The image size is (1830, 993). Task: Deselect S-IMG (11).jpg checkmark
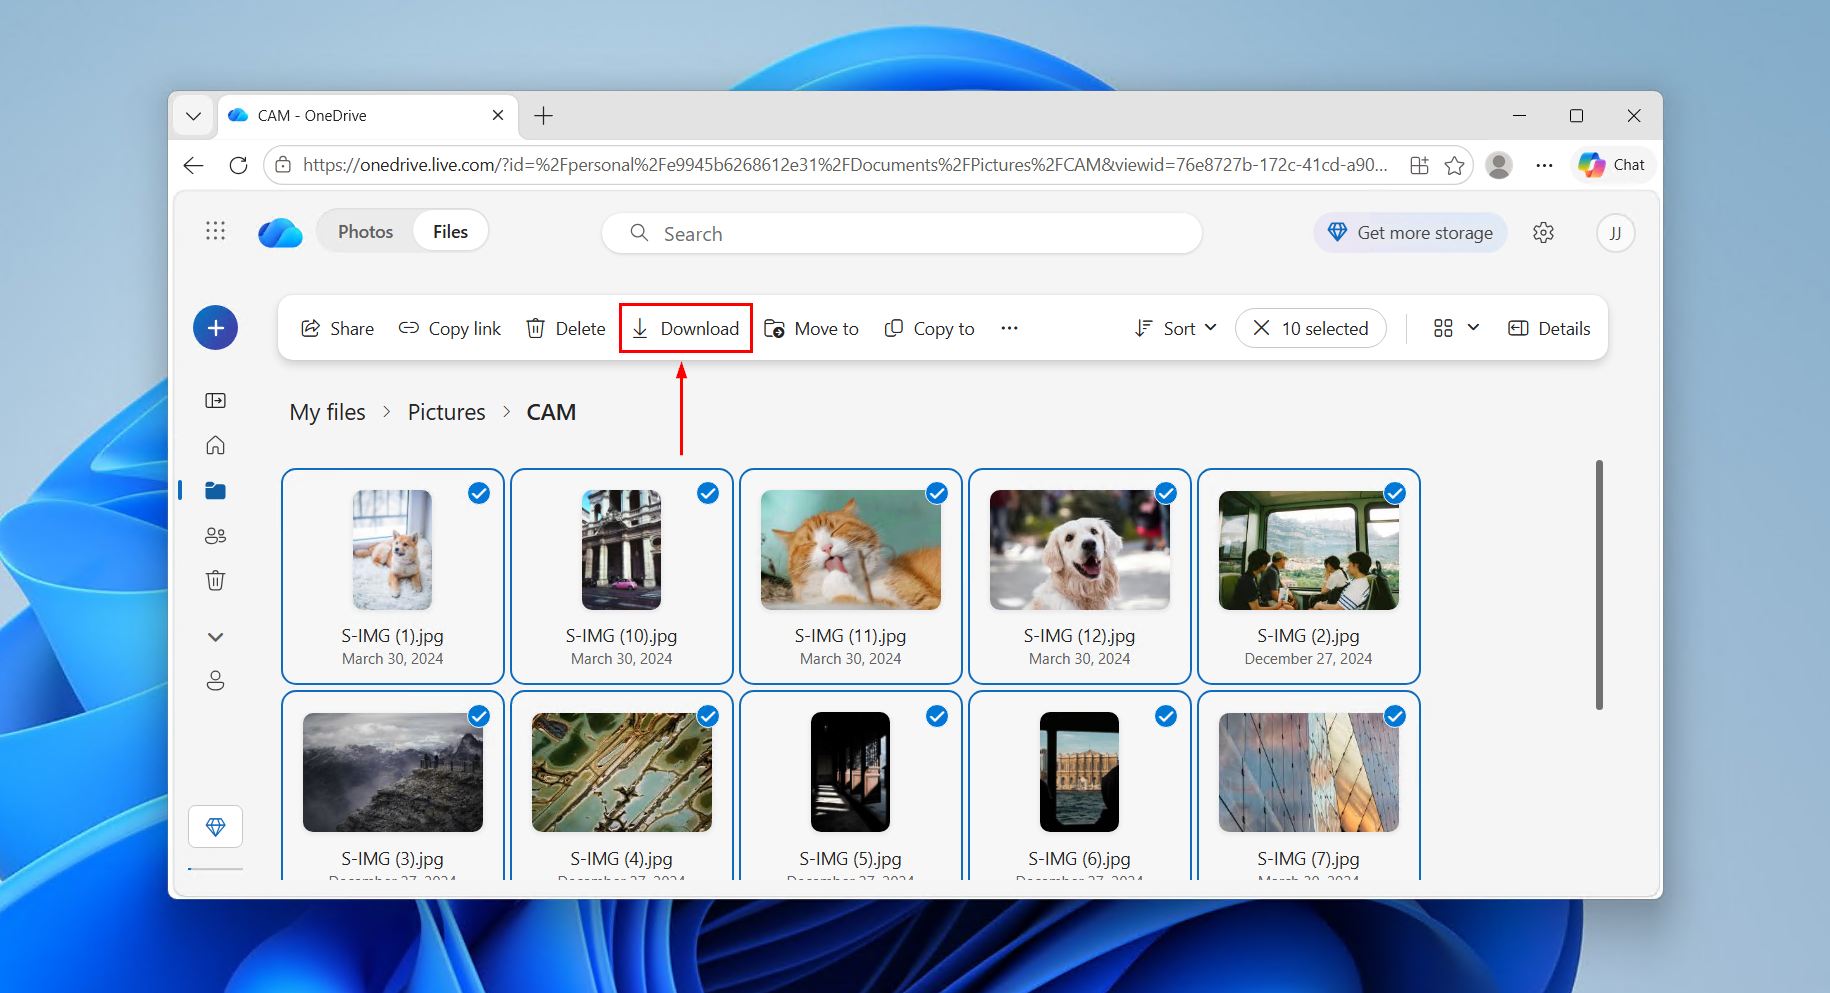tap(937, 493)
